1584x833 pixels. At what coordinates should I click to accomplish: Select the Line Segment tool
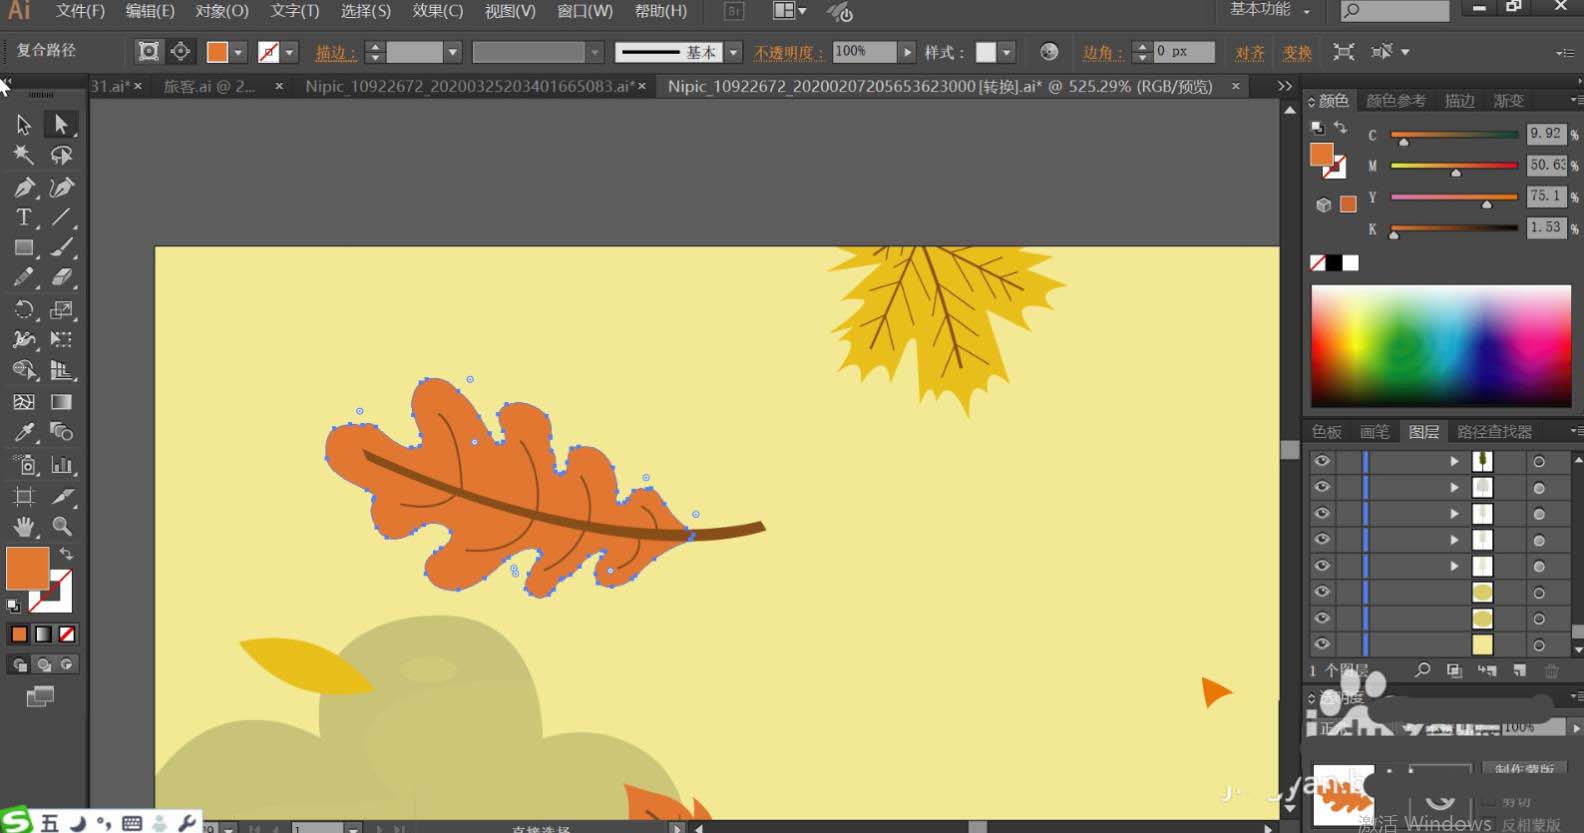pos(61,217)
